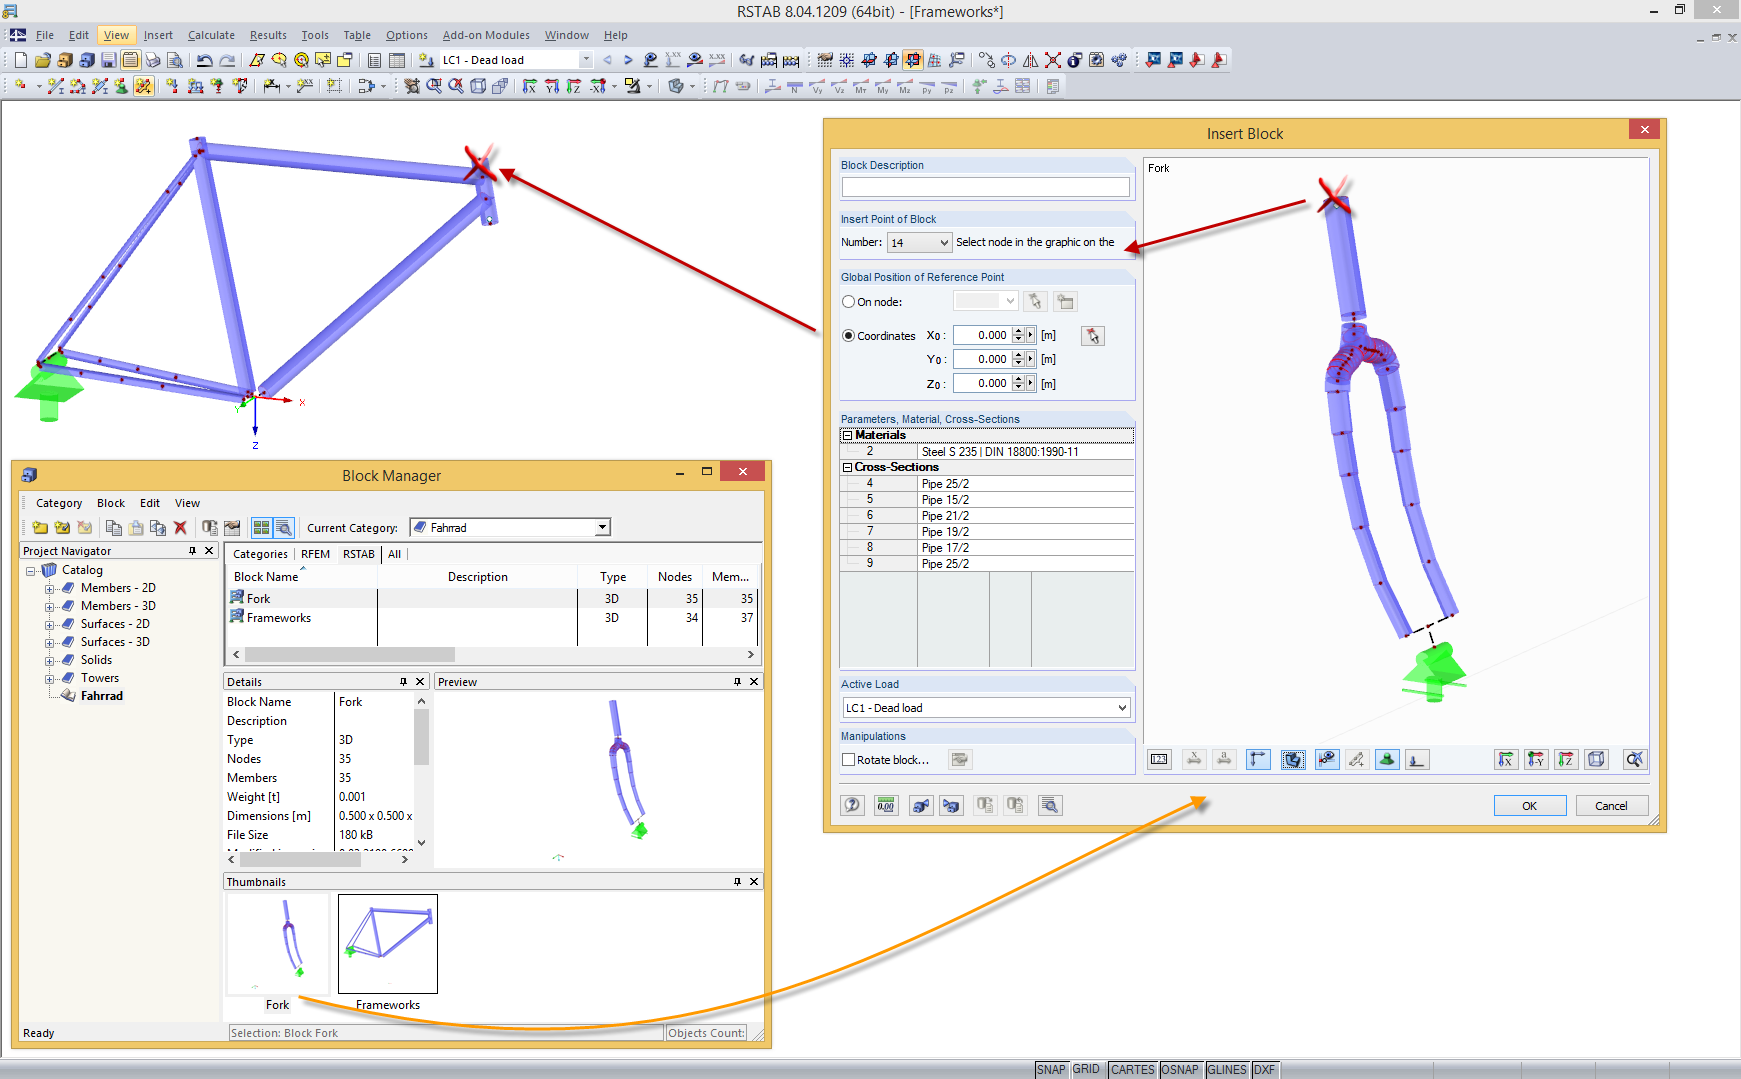Click the zoom-all icon in preview toolbar
This screenshot has height=1079, width=1741.
(1634, 759)
